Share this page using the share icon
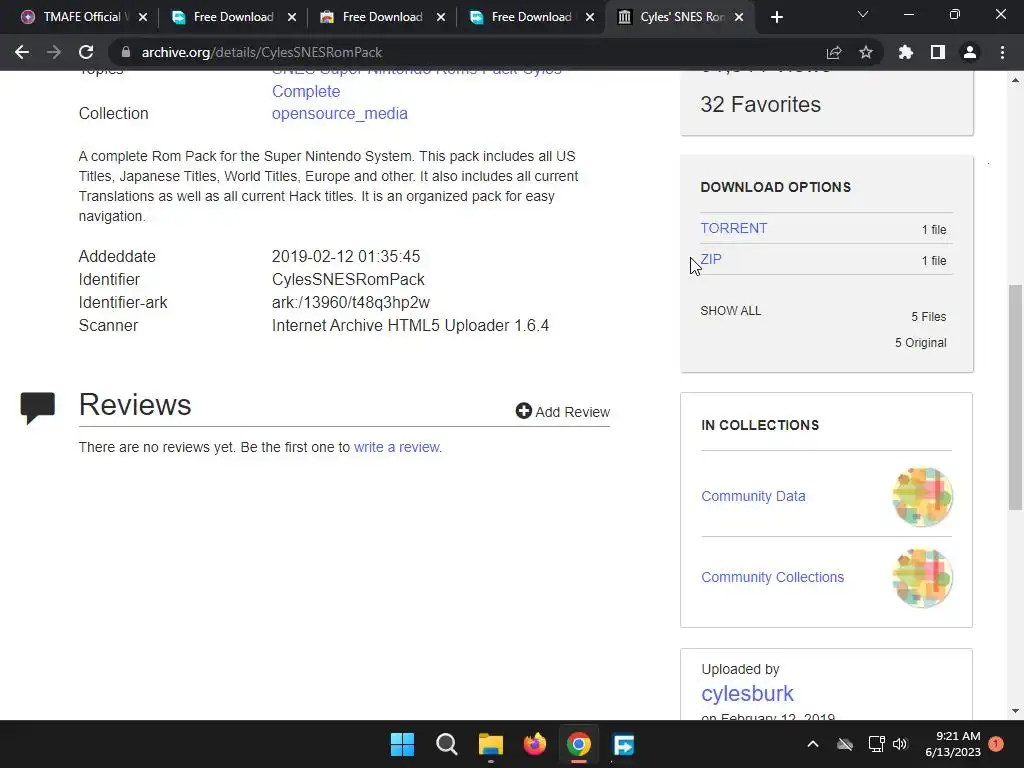The image size is (1024, 768). click(x=833, y=52)
